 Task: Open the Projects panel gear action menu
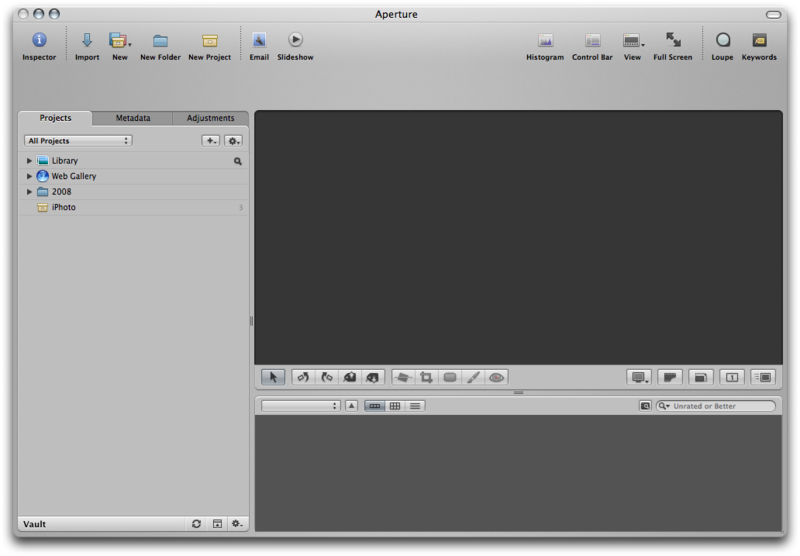click(233, 141)
